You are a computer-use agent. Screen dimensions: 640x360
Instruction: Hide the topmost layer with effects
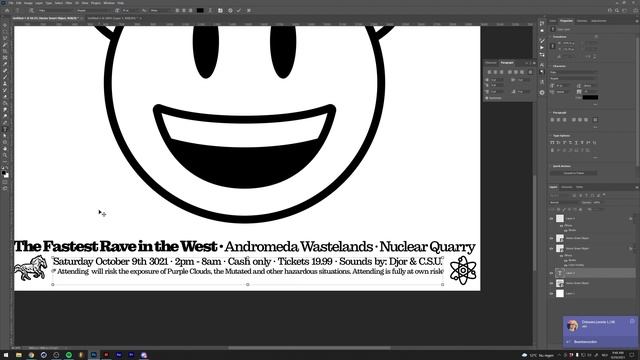tap(551, 218)
